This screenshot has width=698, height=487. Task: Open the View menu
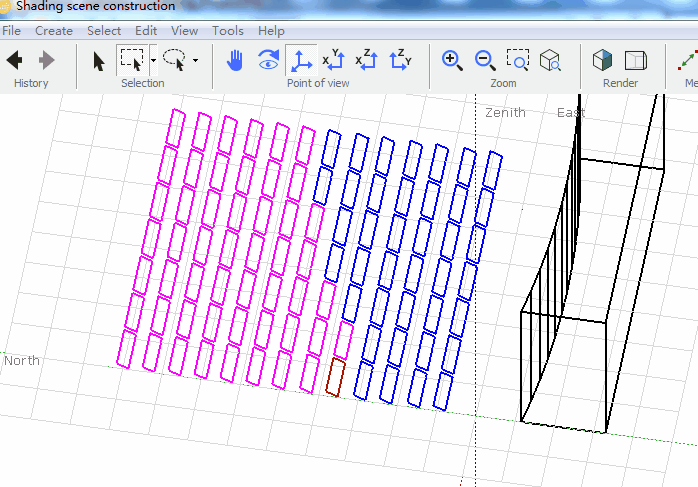pyautogui.click(x=184, y=31)
